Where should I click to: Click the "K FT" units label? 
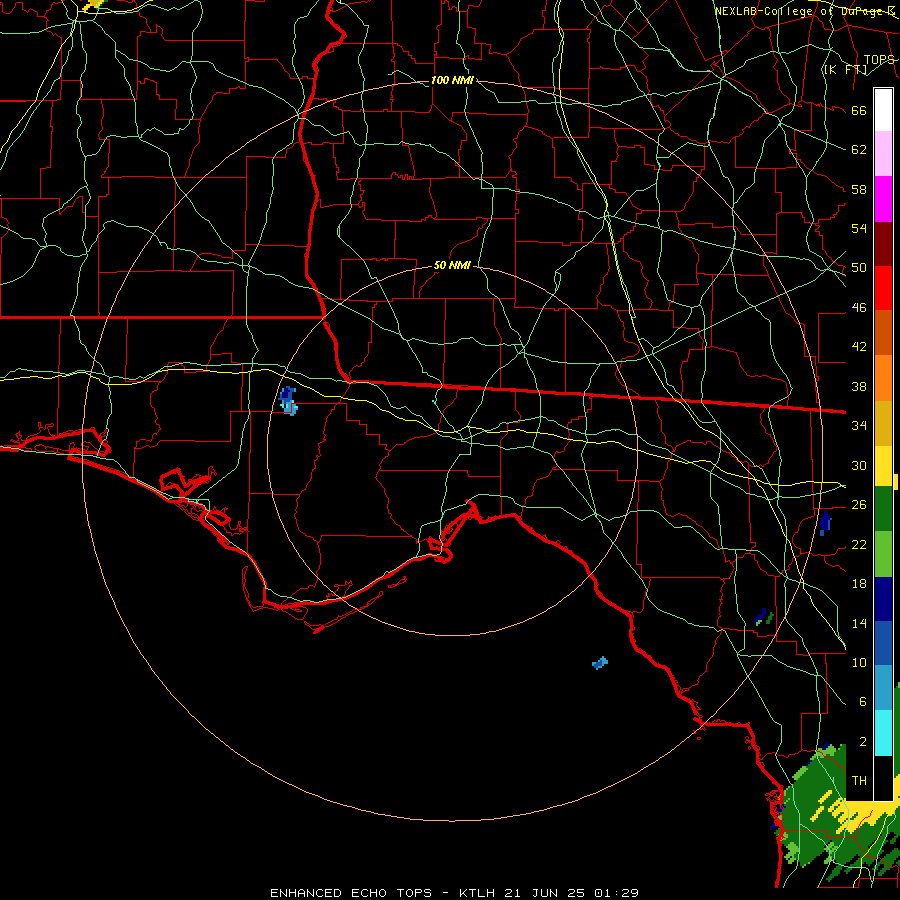click(845, 70)
